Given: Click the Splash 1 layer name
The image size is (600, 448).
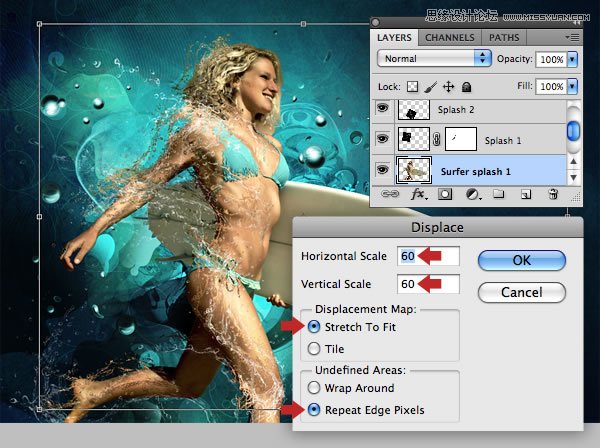Looking at the screenshot, I should [x=503, y=140].
